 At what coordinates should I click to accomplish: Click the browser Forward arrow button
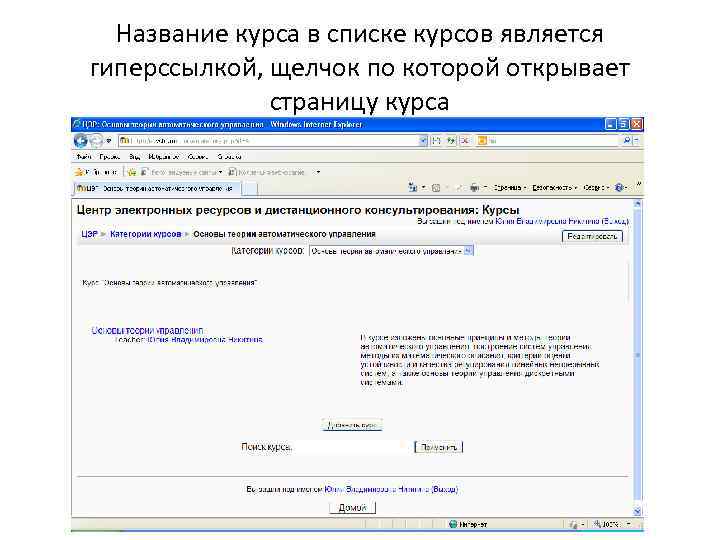click(96, 141)
